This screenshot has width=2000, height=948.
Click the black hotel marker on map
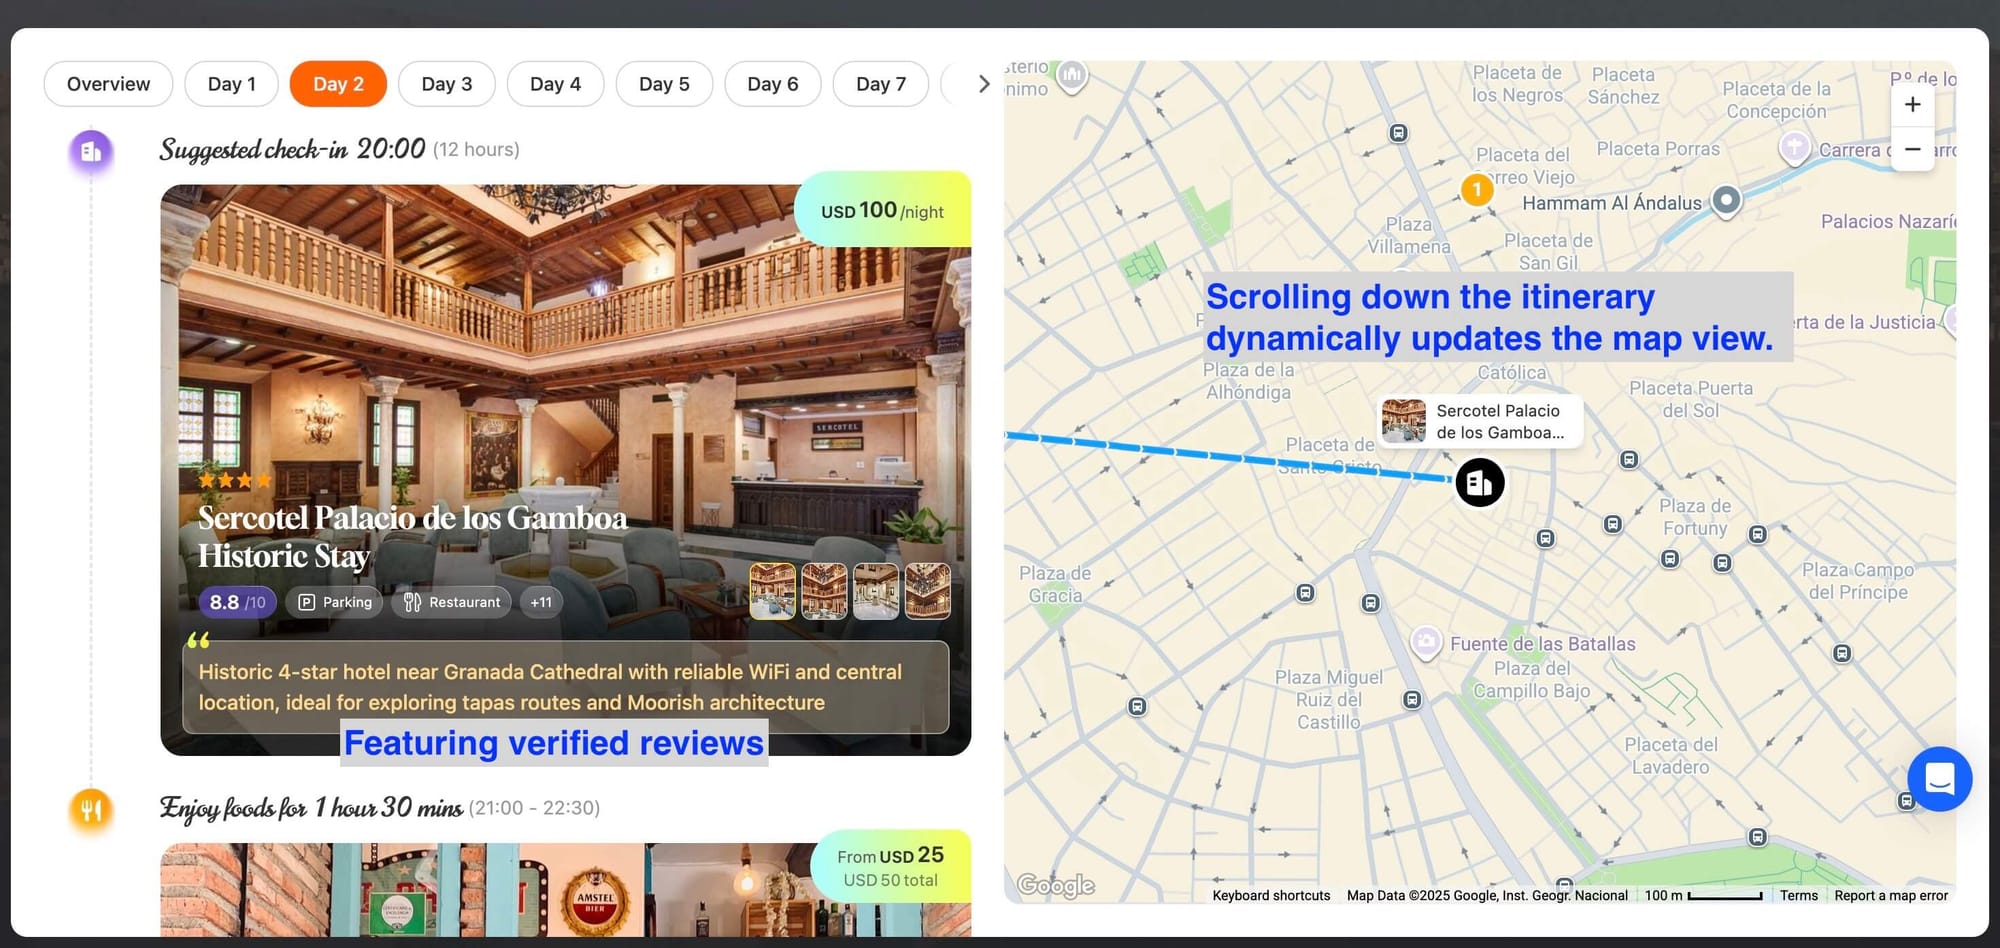1479,483
